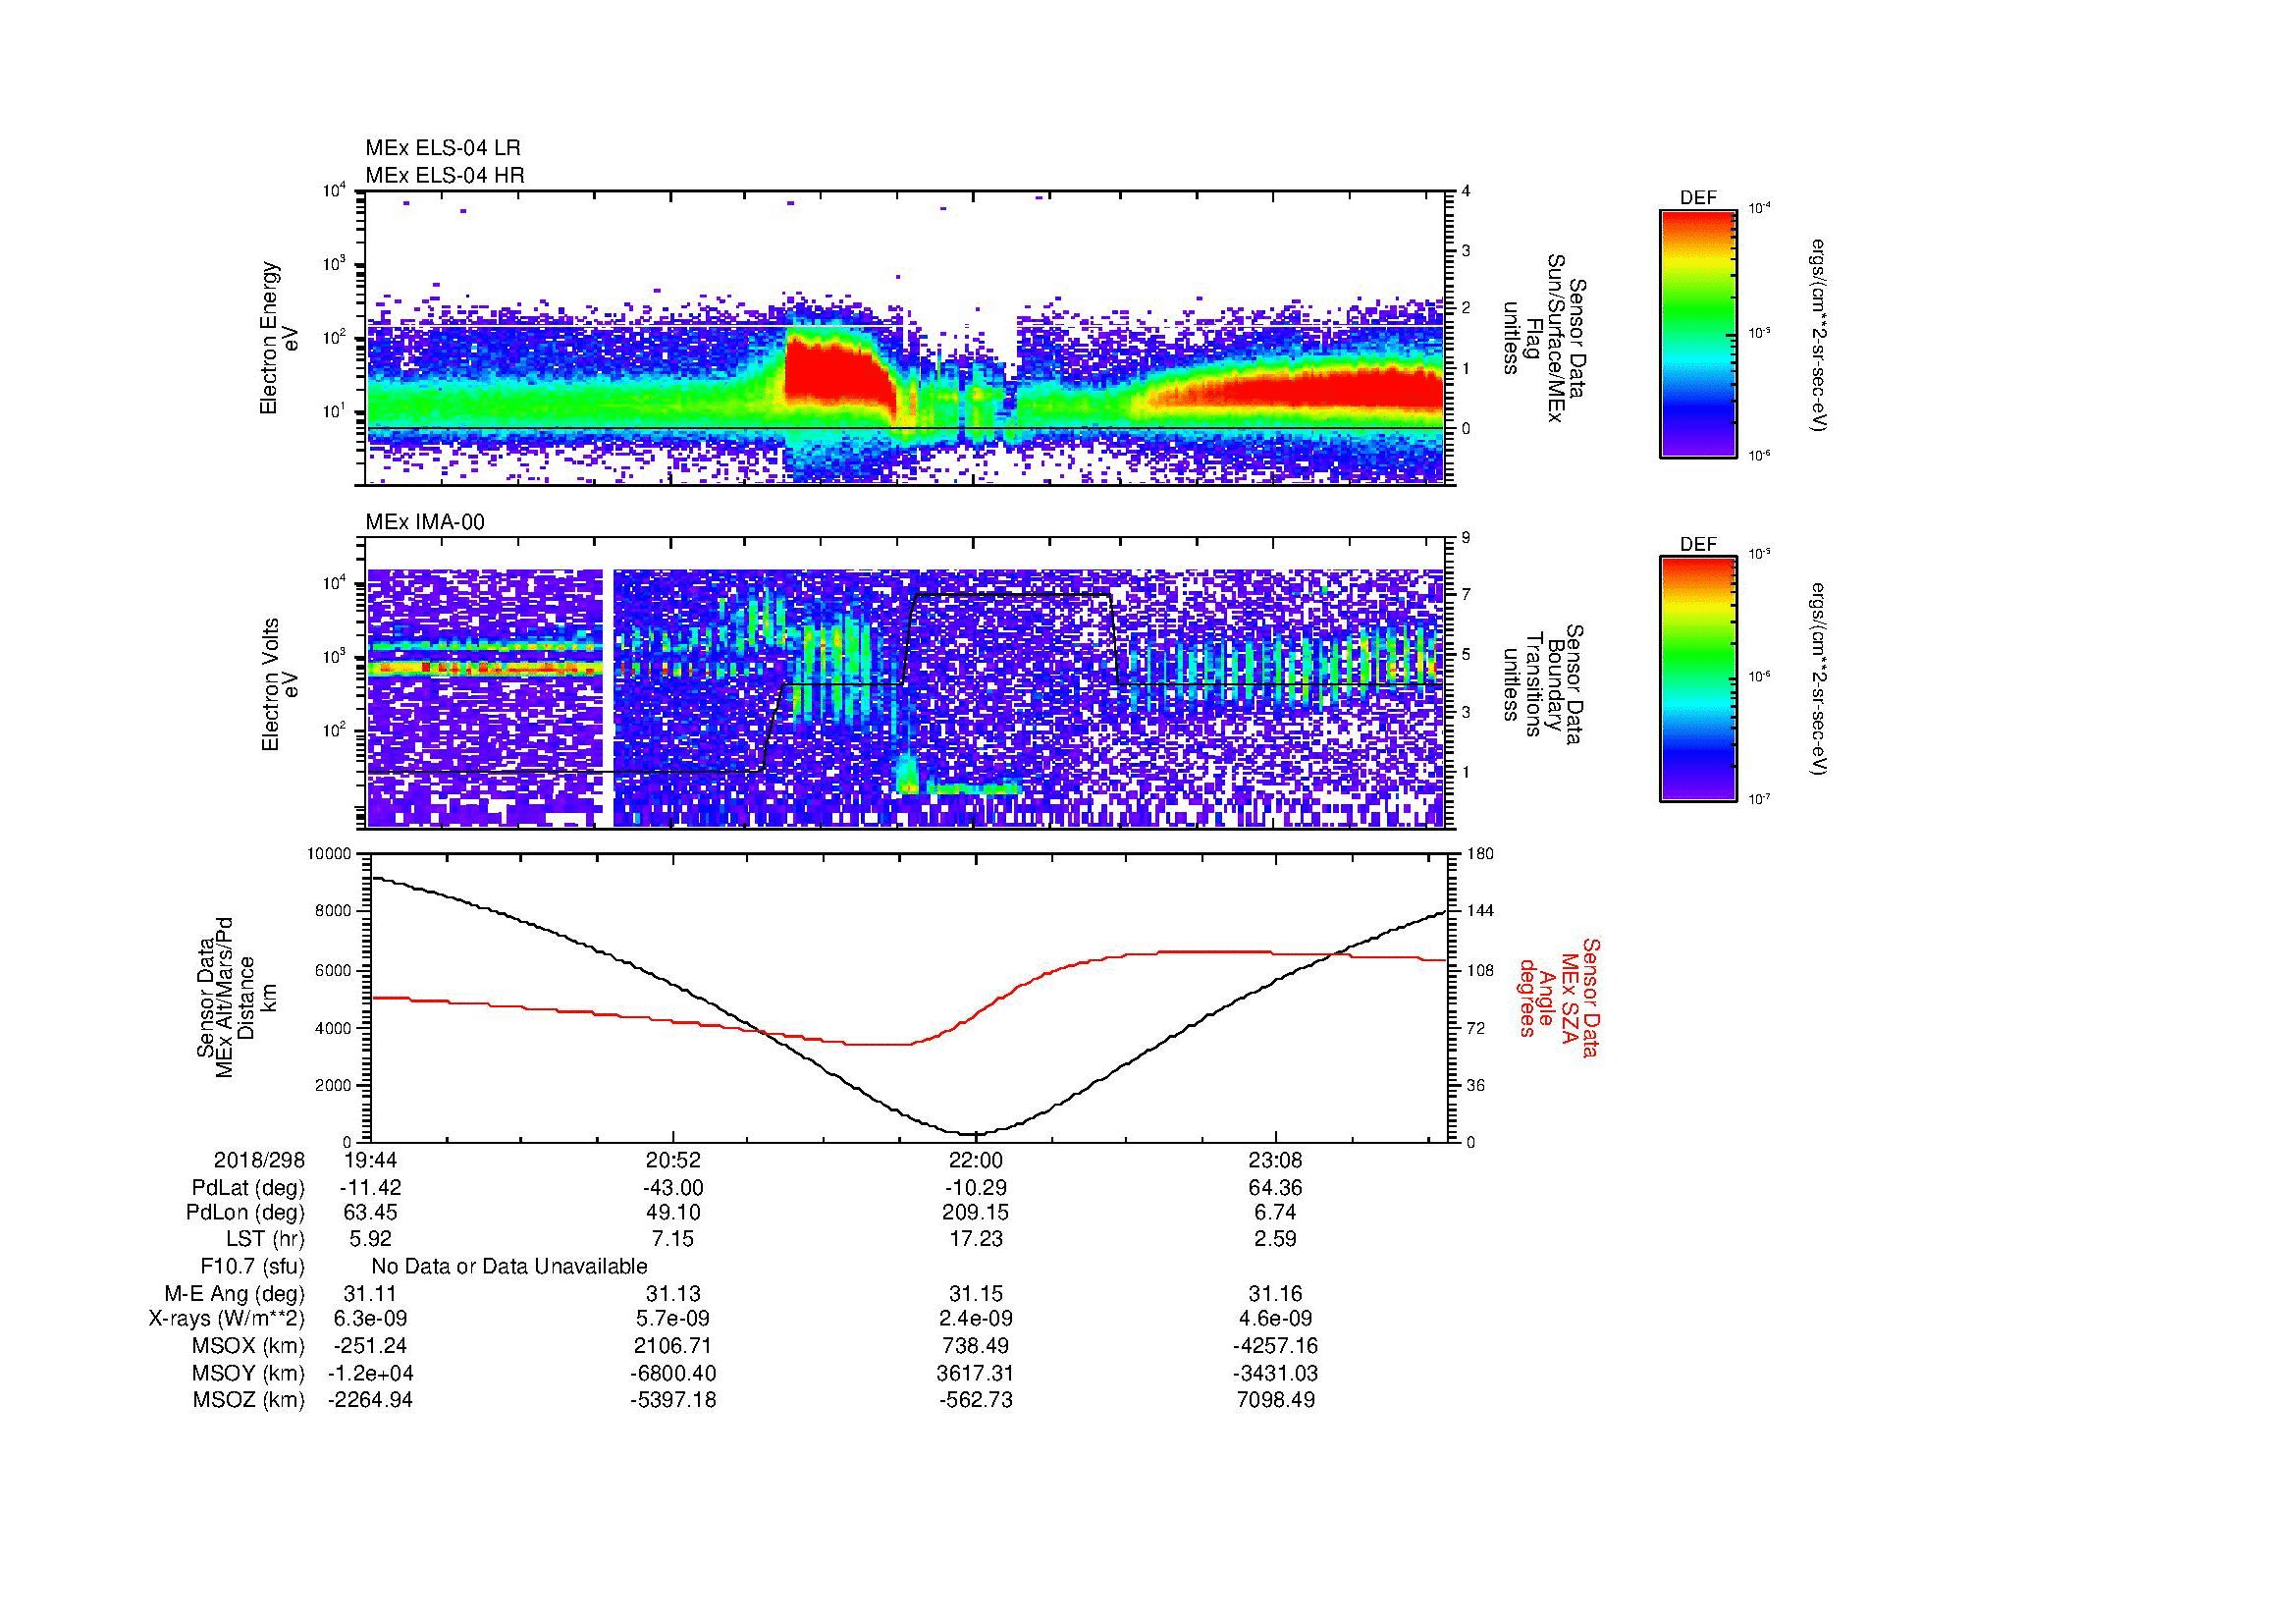2296x1623 pixels.
Task: Click the 'Electron Energy eV' axis label
Action: (x=280, y=338)
